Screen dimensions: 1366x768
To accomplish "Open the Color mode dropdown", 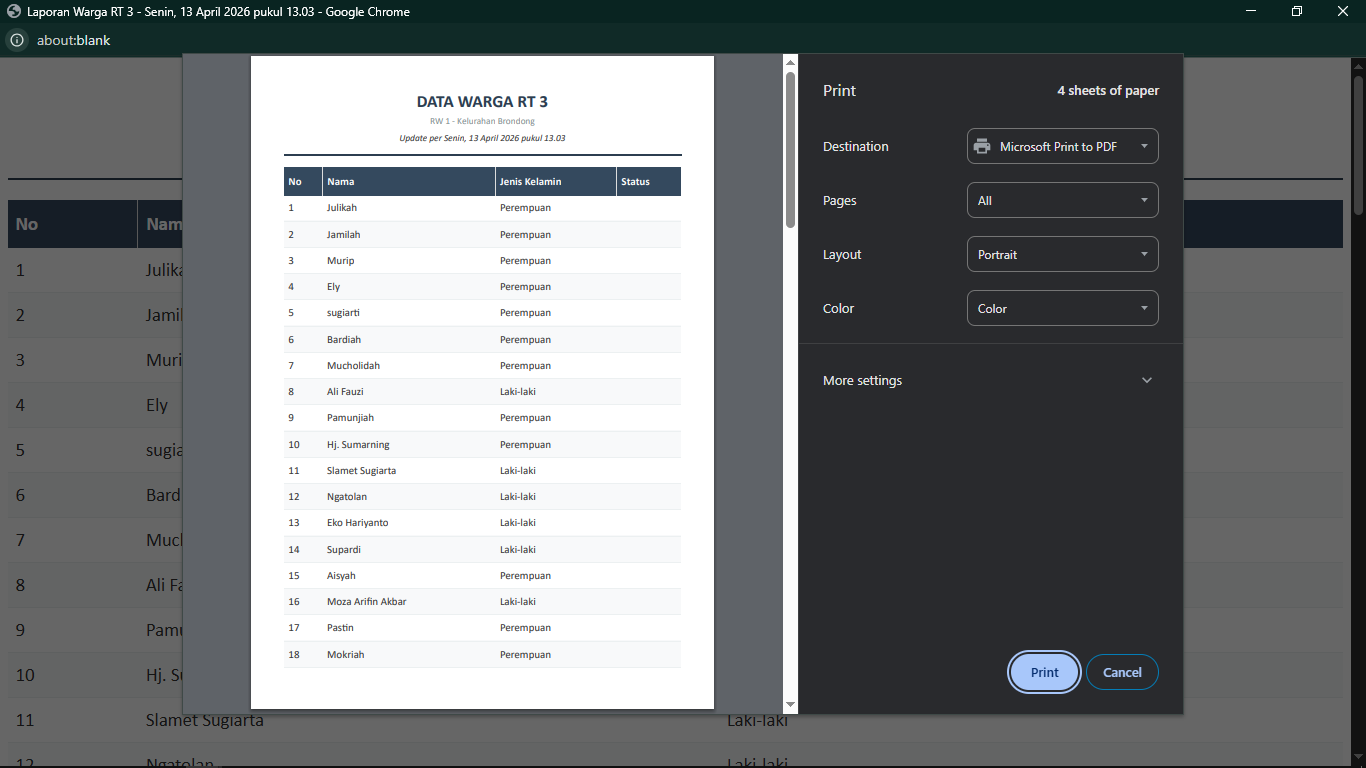I will pyautogui.click(x=1062, y=308).
